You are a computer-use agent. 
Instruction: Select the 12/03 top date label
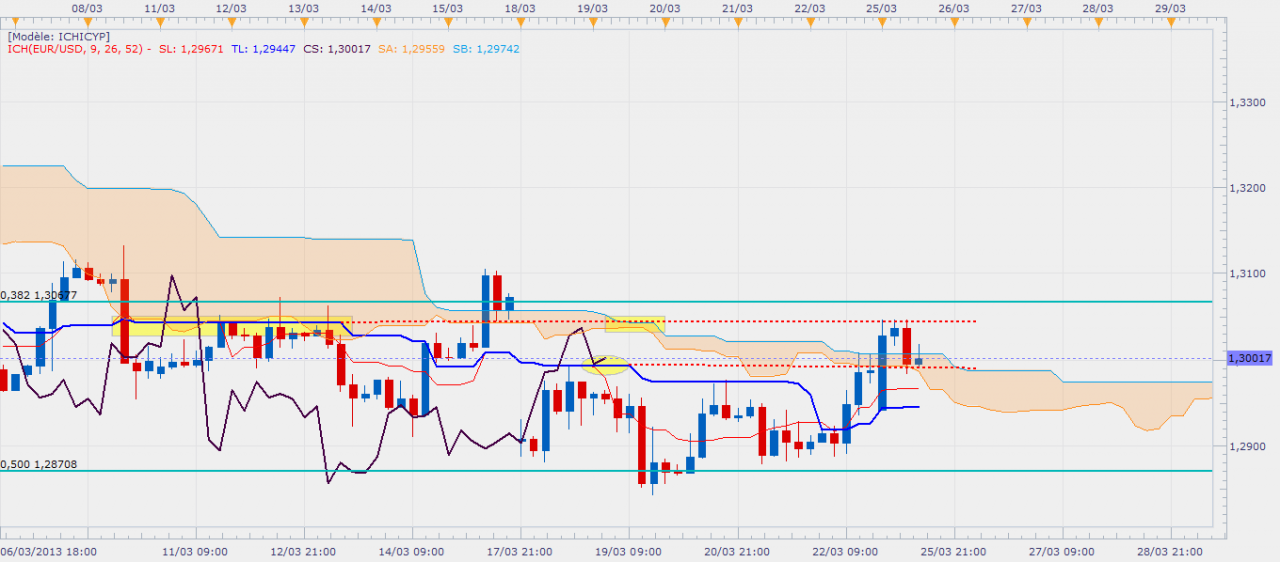pos(232,7)
